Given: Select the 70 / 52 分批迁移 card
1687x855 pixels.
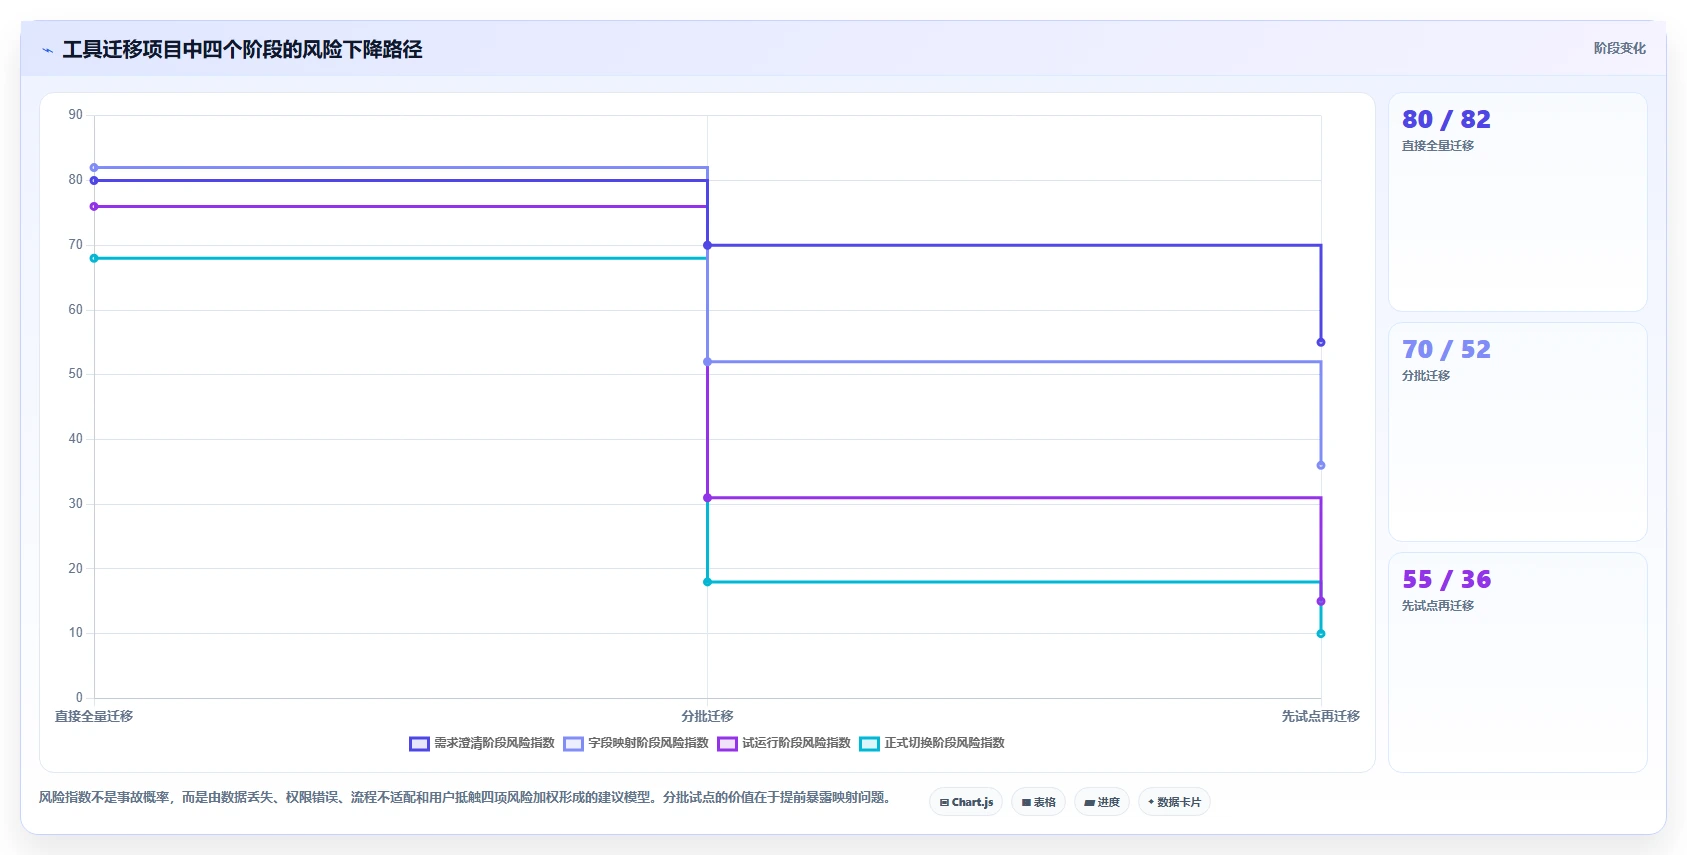Looking at the screenshot, I should [x=1517, y=432].
